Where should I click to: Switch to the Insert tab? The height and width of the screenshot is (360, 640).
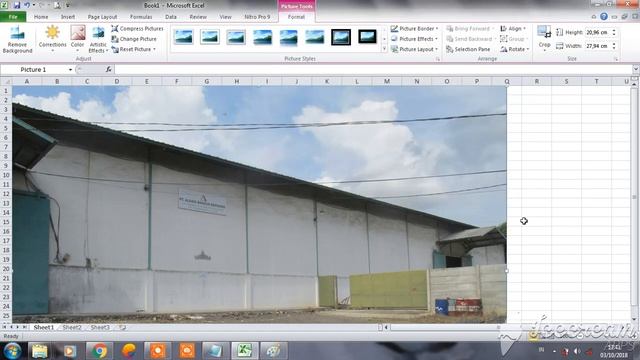pyautogui.click(x=68, y=17)
